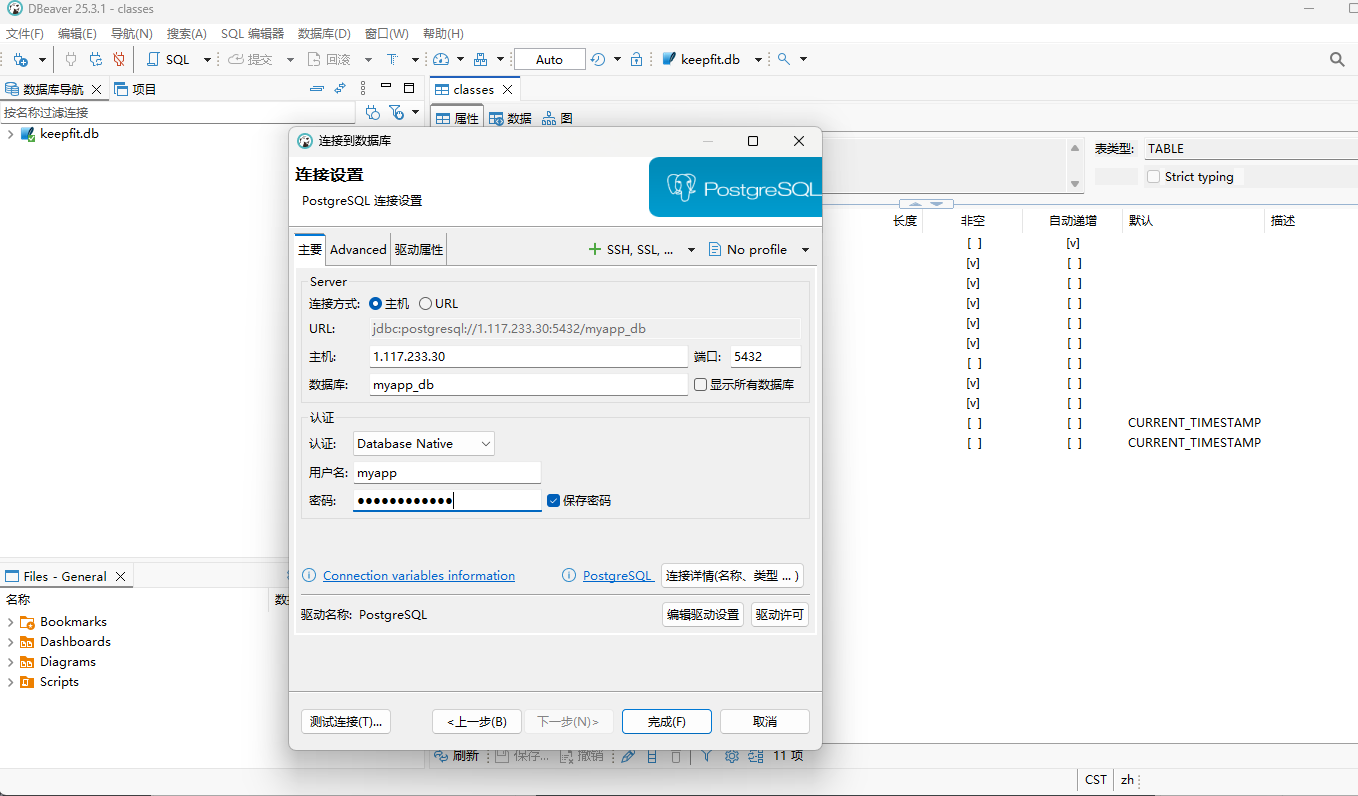Screen dimensions: 1358x796
Task: Click the reconnect icon in main toolbar
Action: pyautogui.click(x=96, y=59)
